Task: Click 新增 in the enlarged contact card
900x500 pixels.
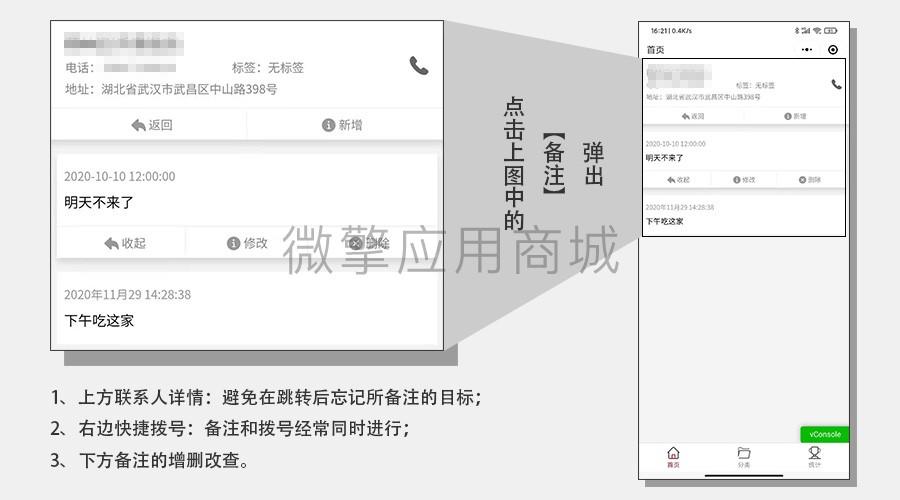Action: (x=341, y=125)
